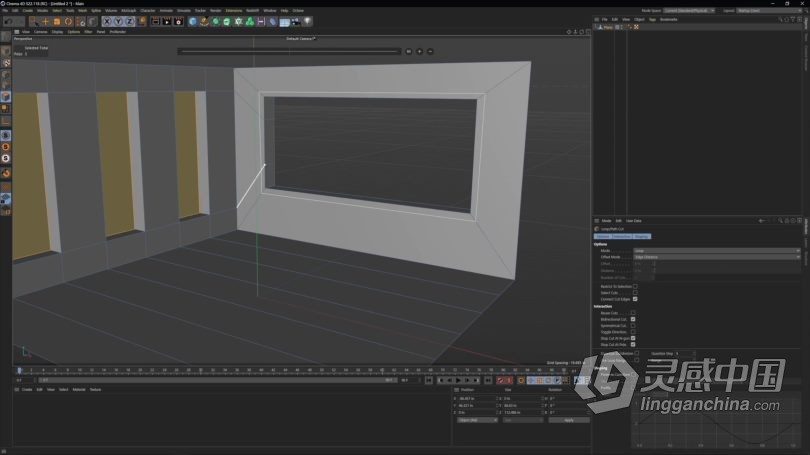
Task: Open the File menu in main menu bar
Action: (x=5, y=10)
